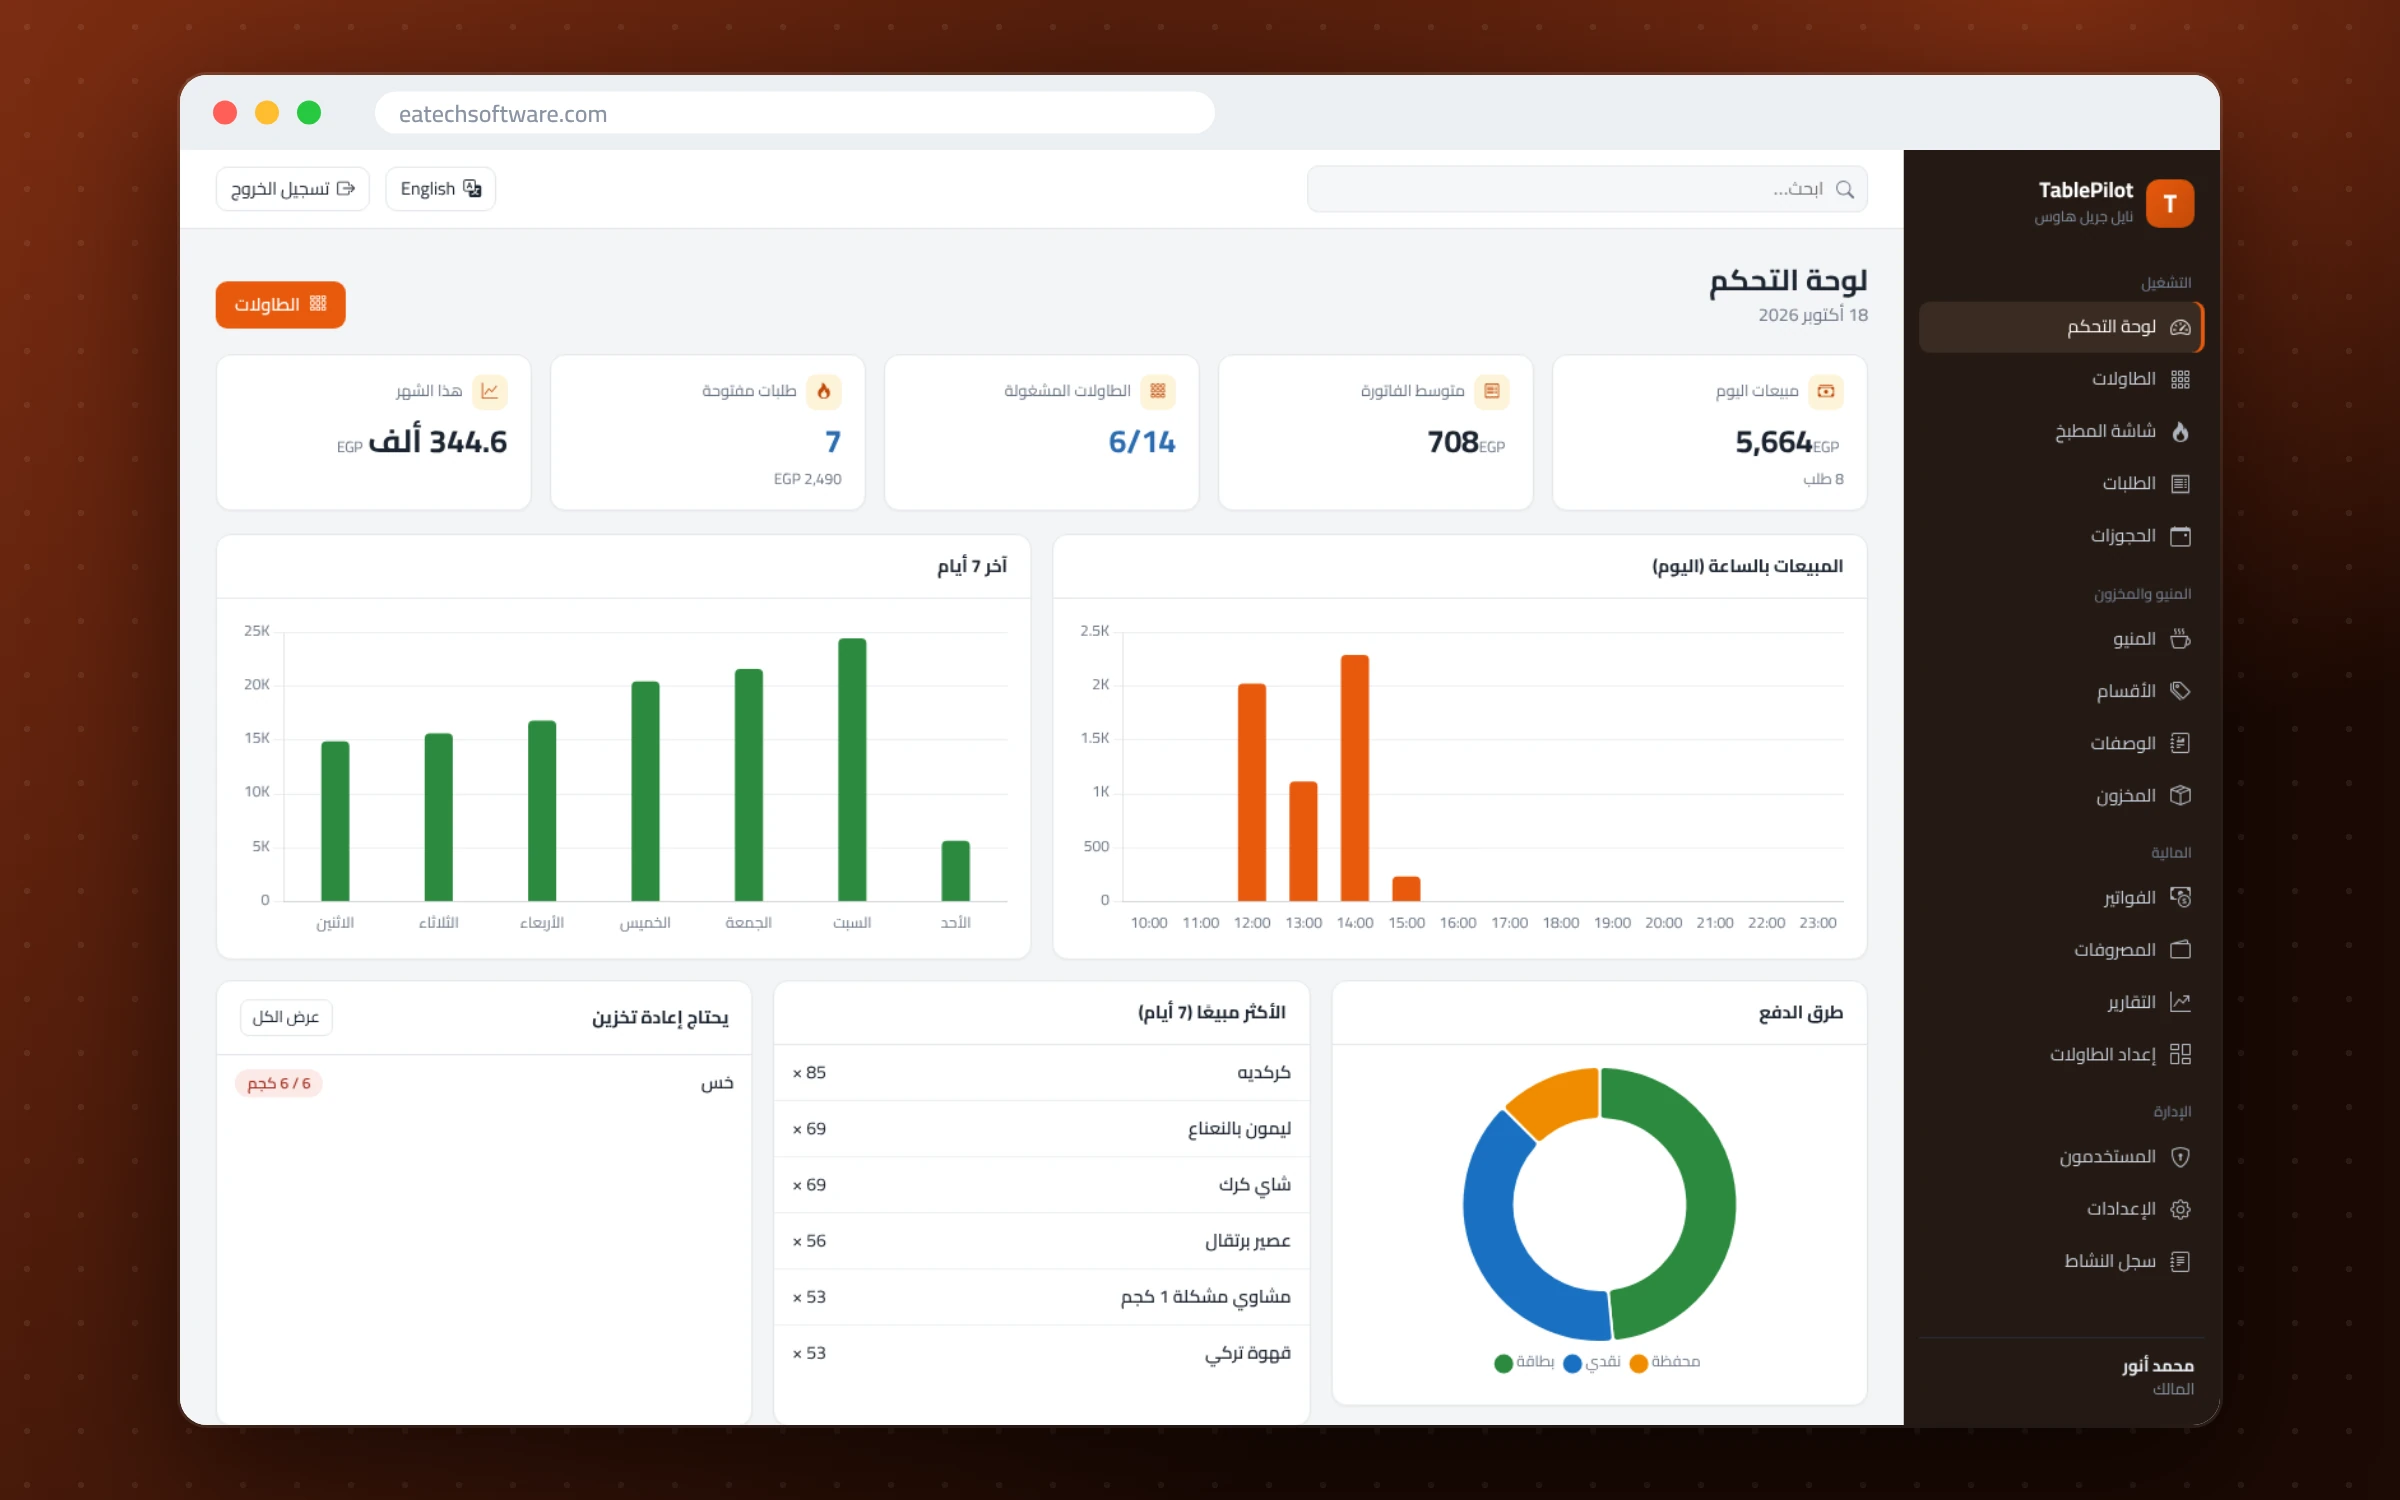Click the هذا الشهر trend card icon

pyautogui.click(x=489, y=391)
